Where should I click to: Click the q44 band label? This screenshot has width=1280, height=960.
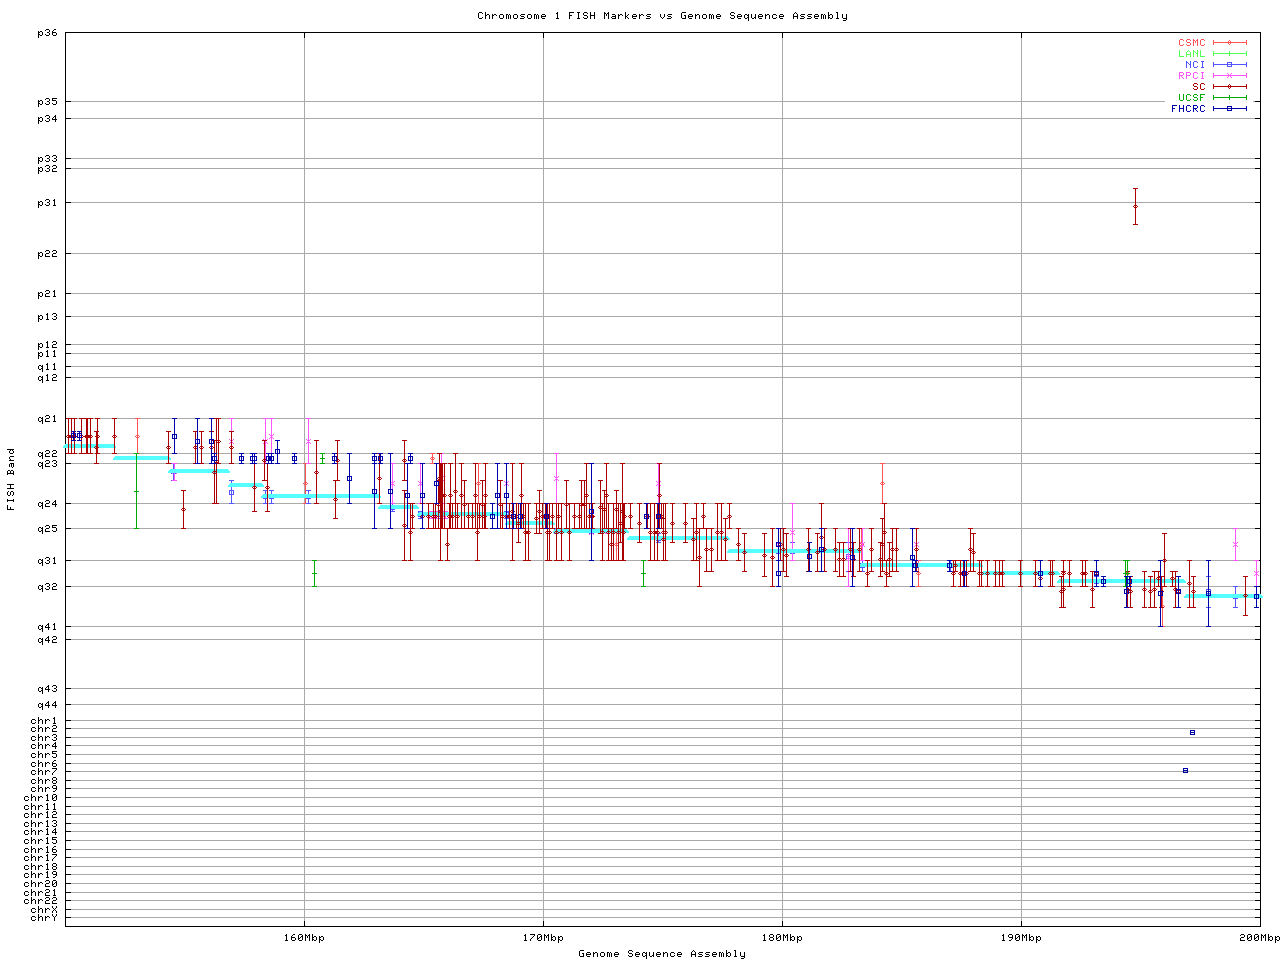[x=47, y=705]
